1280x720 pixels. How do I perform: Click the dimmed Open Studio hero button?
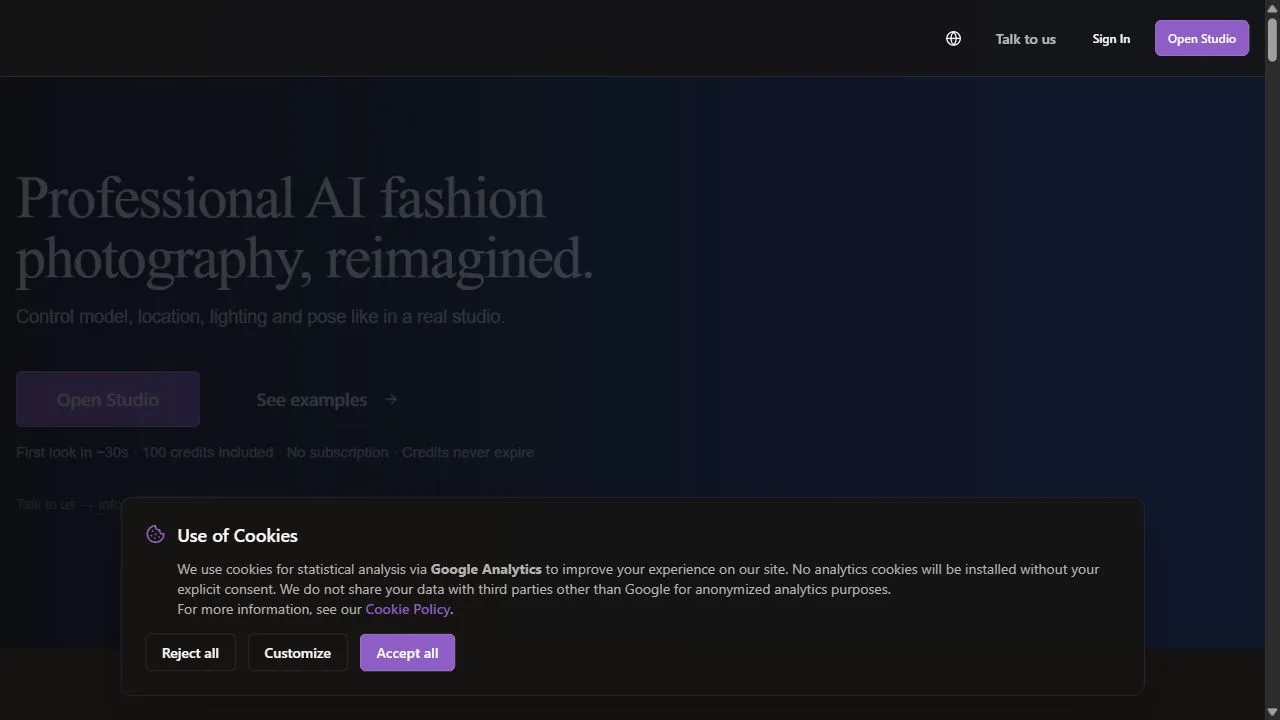click(x=108, y=399)
